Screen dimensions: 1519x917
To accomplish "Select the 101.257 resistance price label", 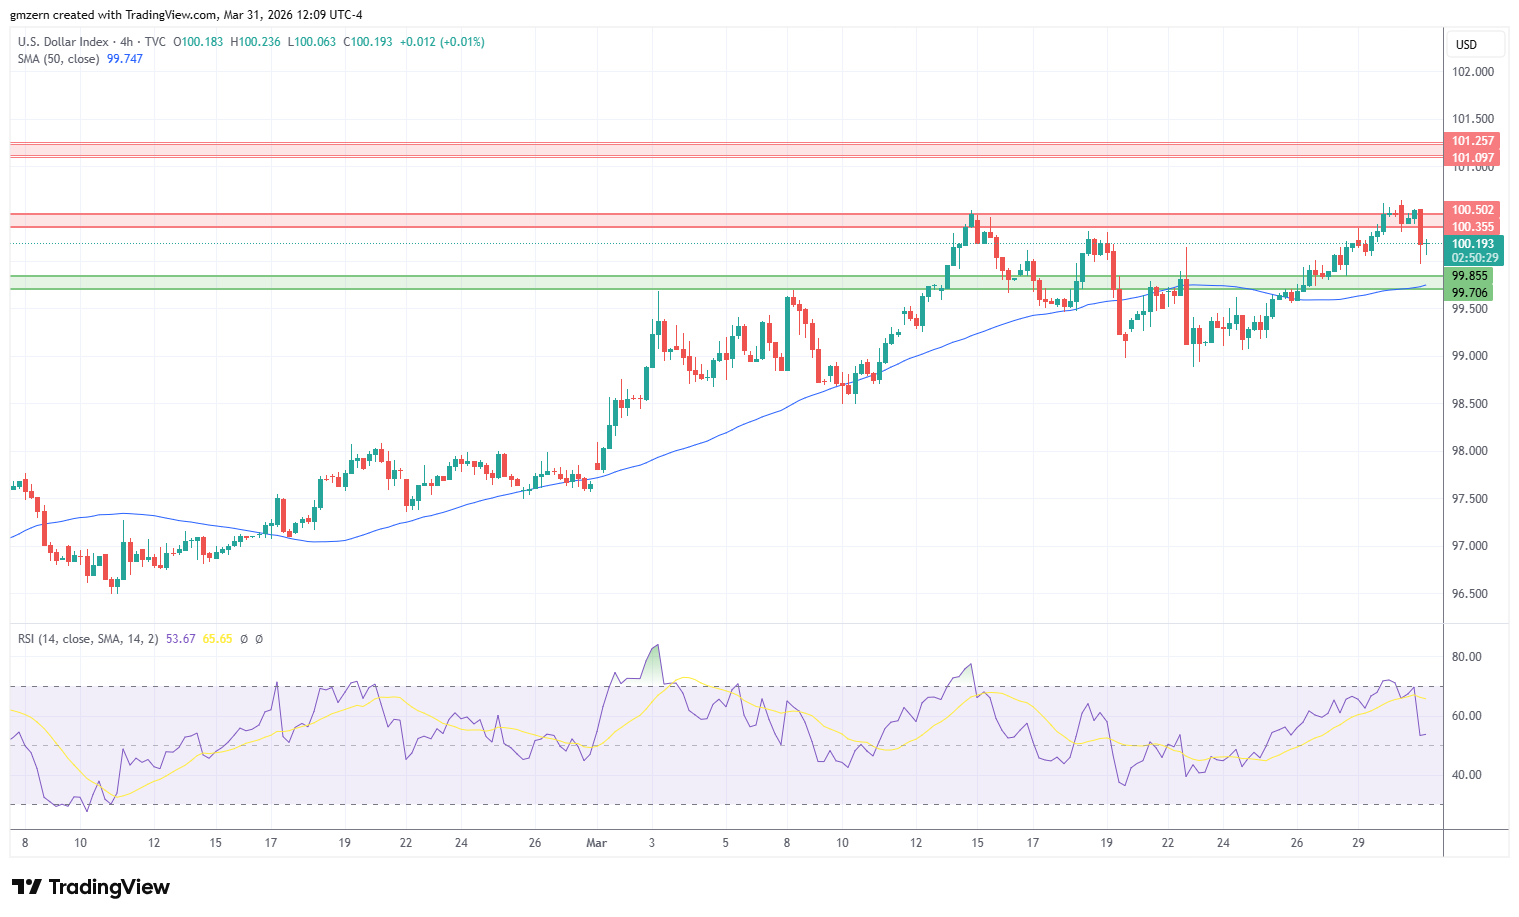I will (x=1473, y=141).
